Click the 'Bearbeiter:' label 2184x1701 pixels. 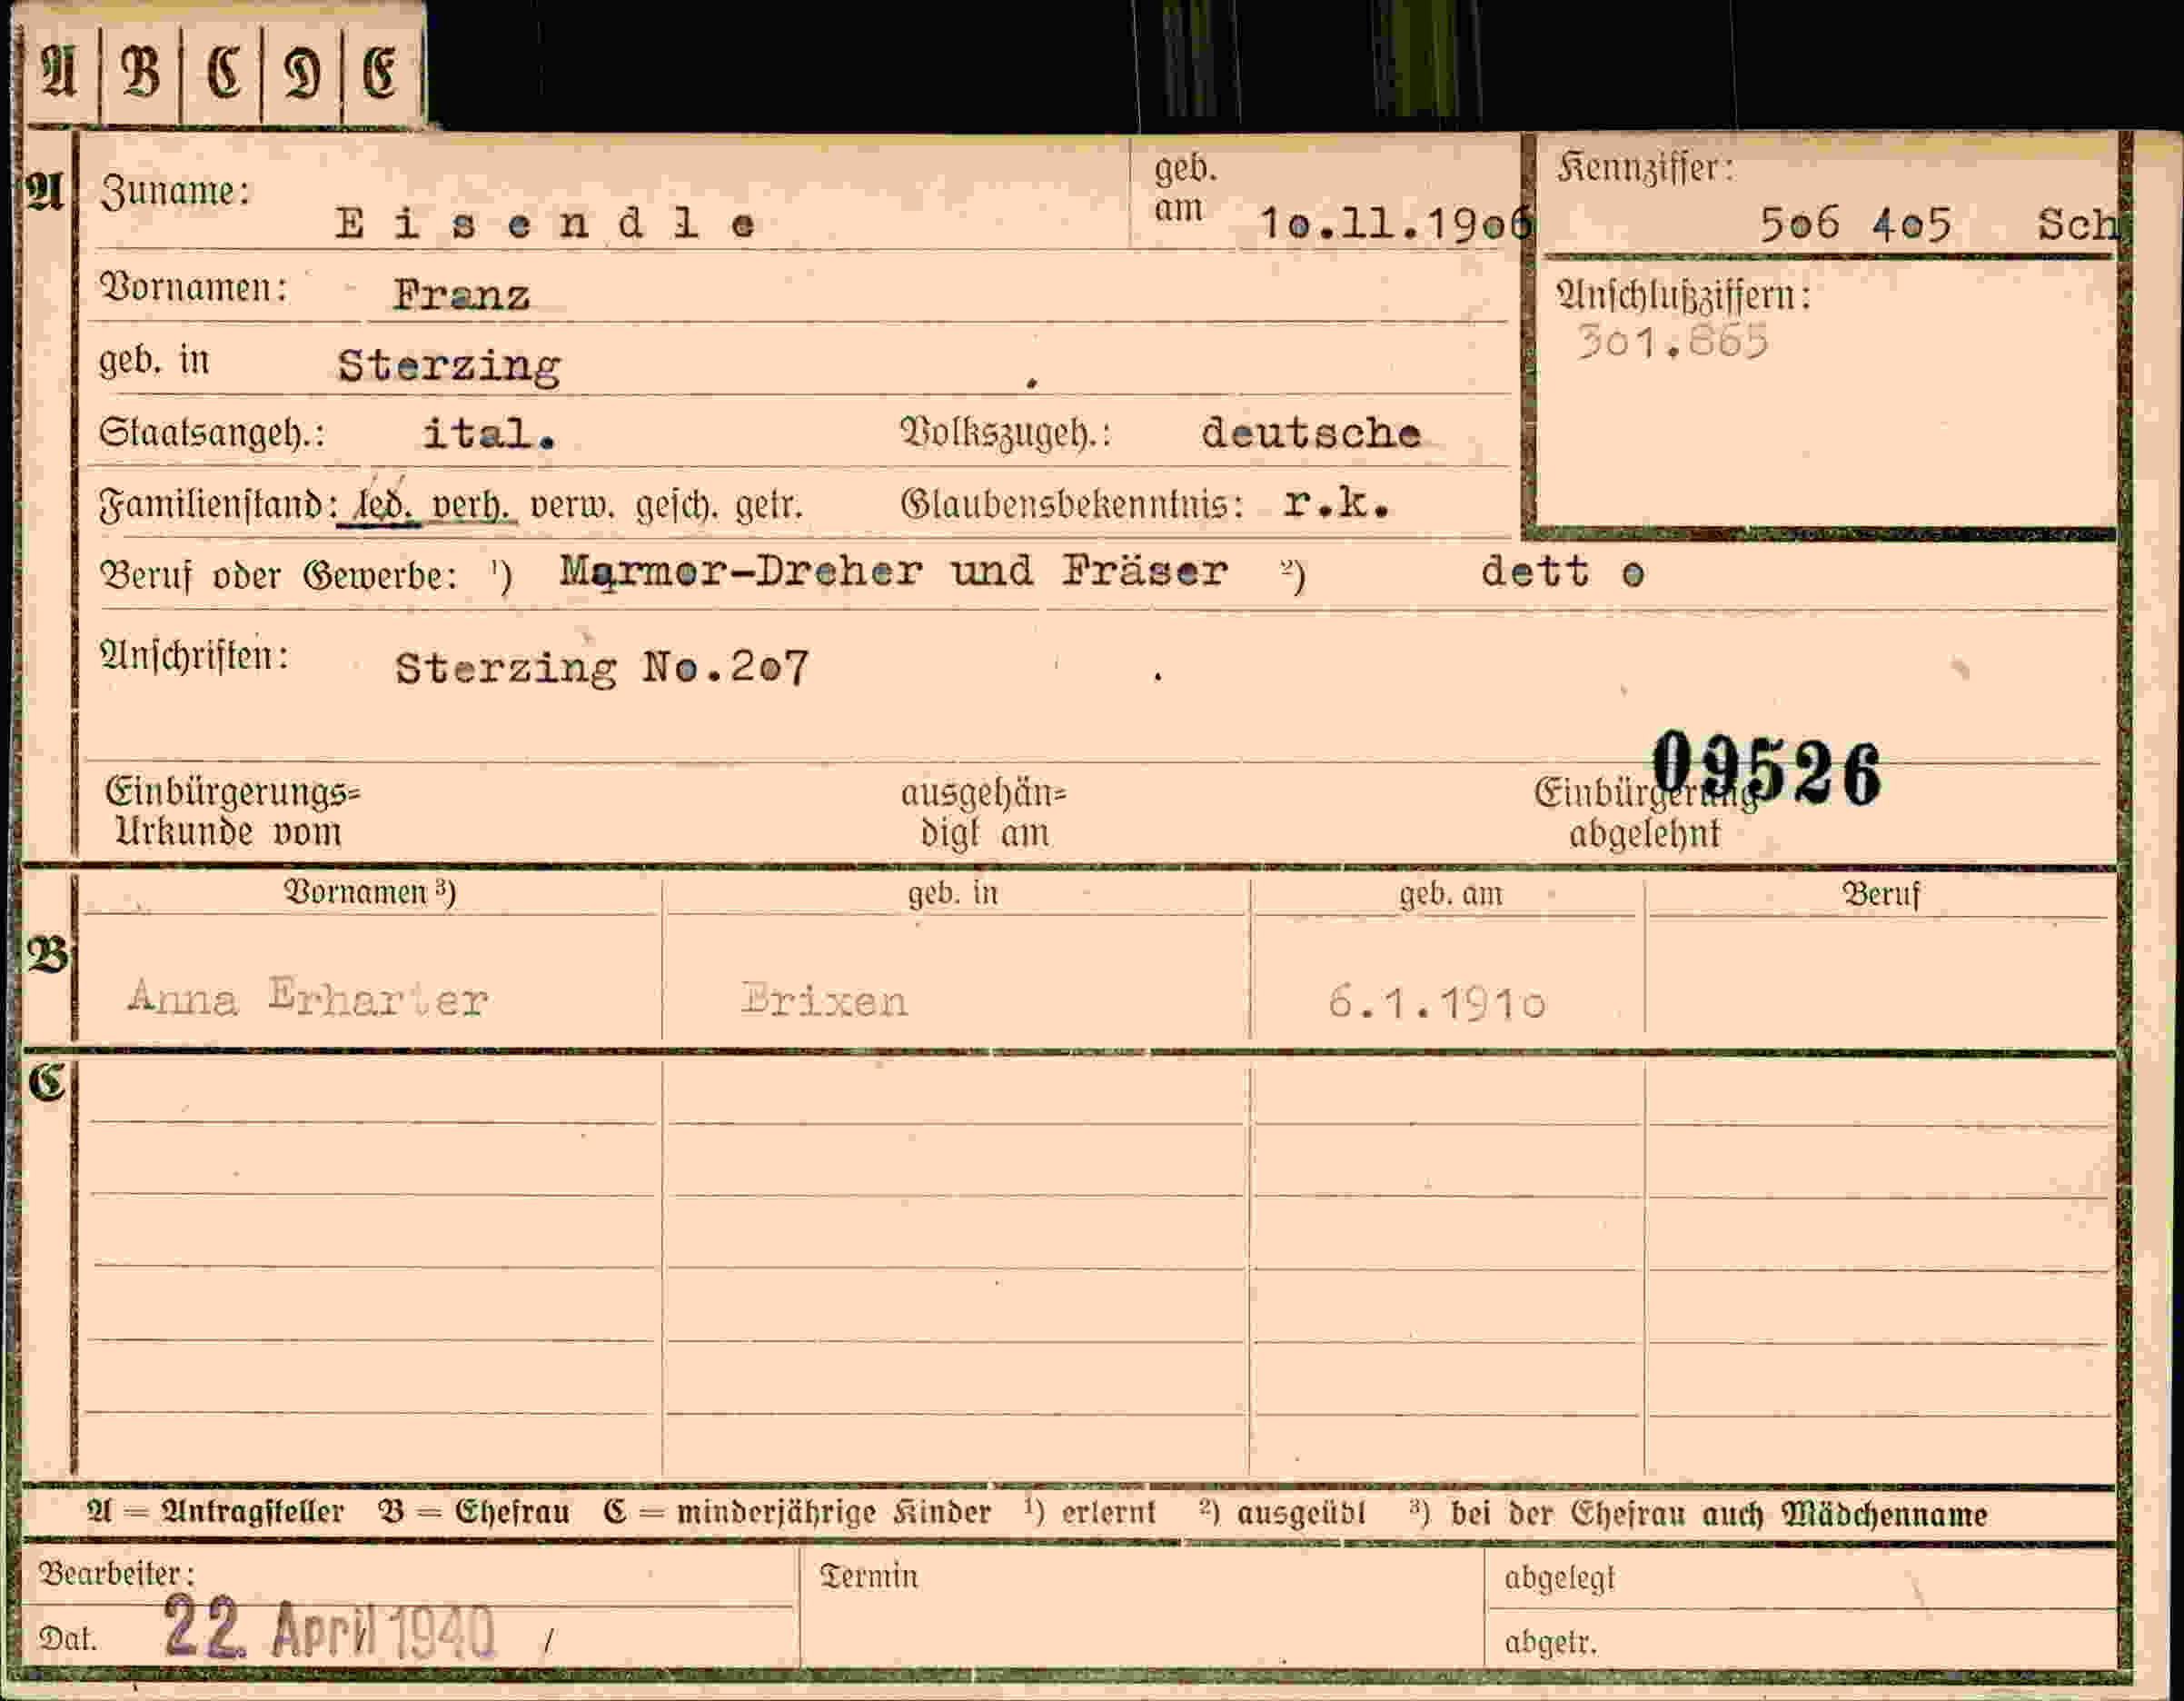(116, 1574)
